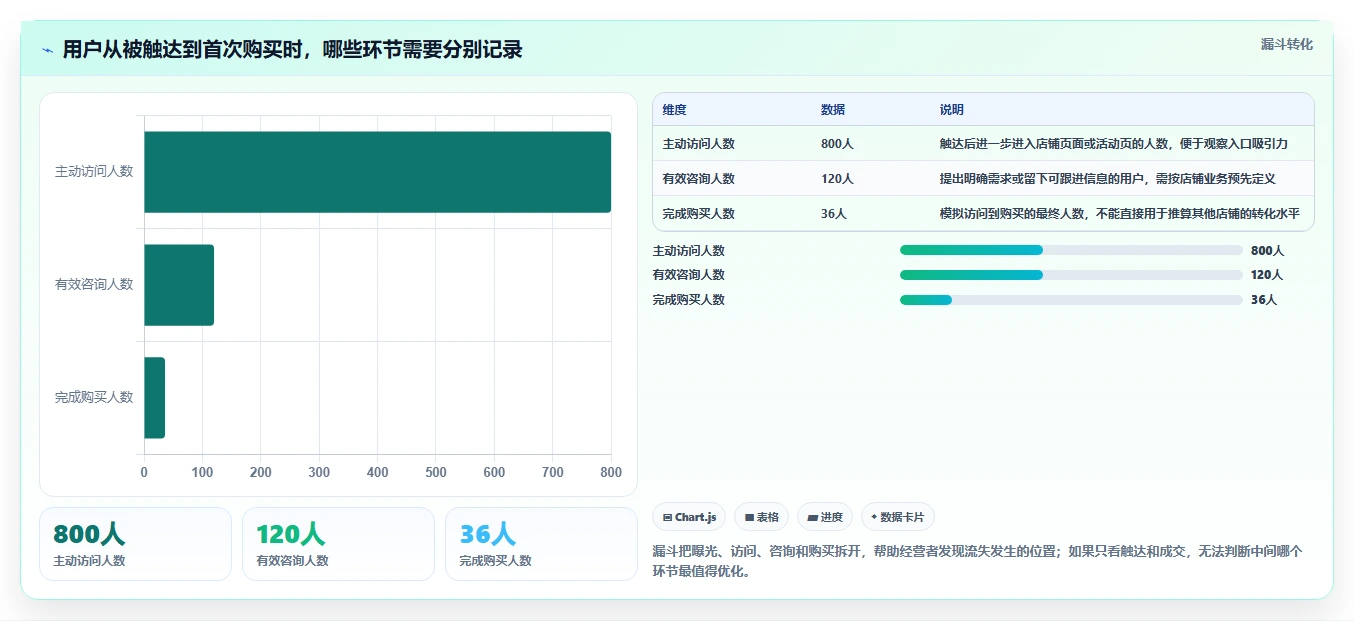Click the 主动访问人数 progress bar
1354x621 pixels.
coord(1071,250)
